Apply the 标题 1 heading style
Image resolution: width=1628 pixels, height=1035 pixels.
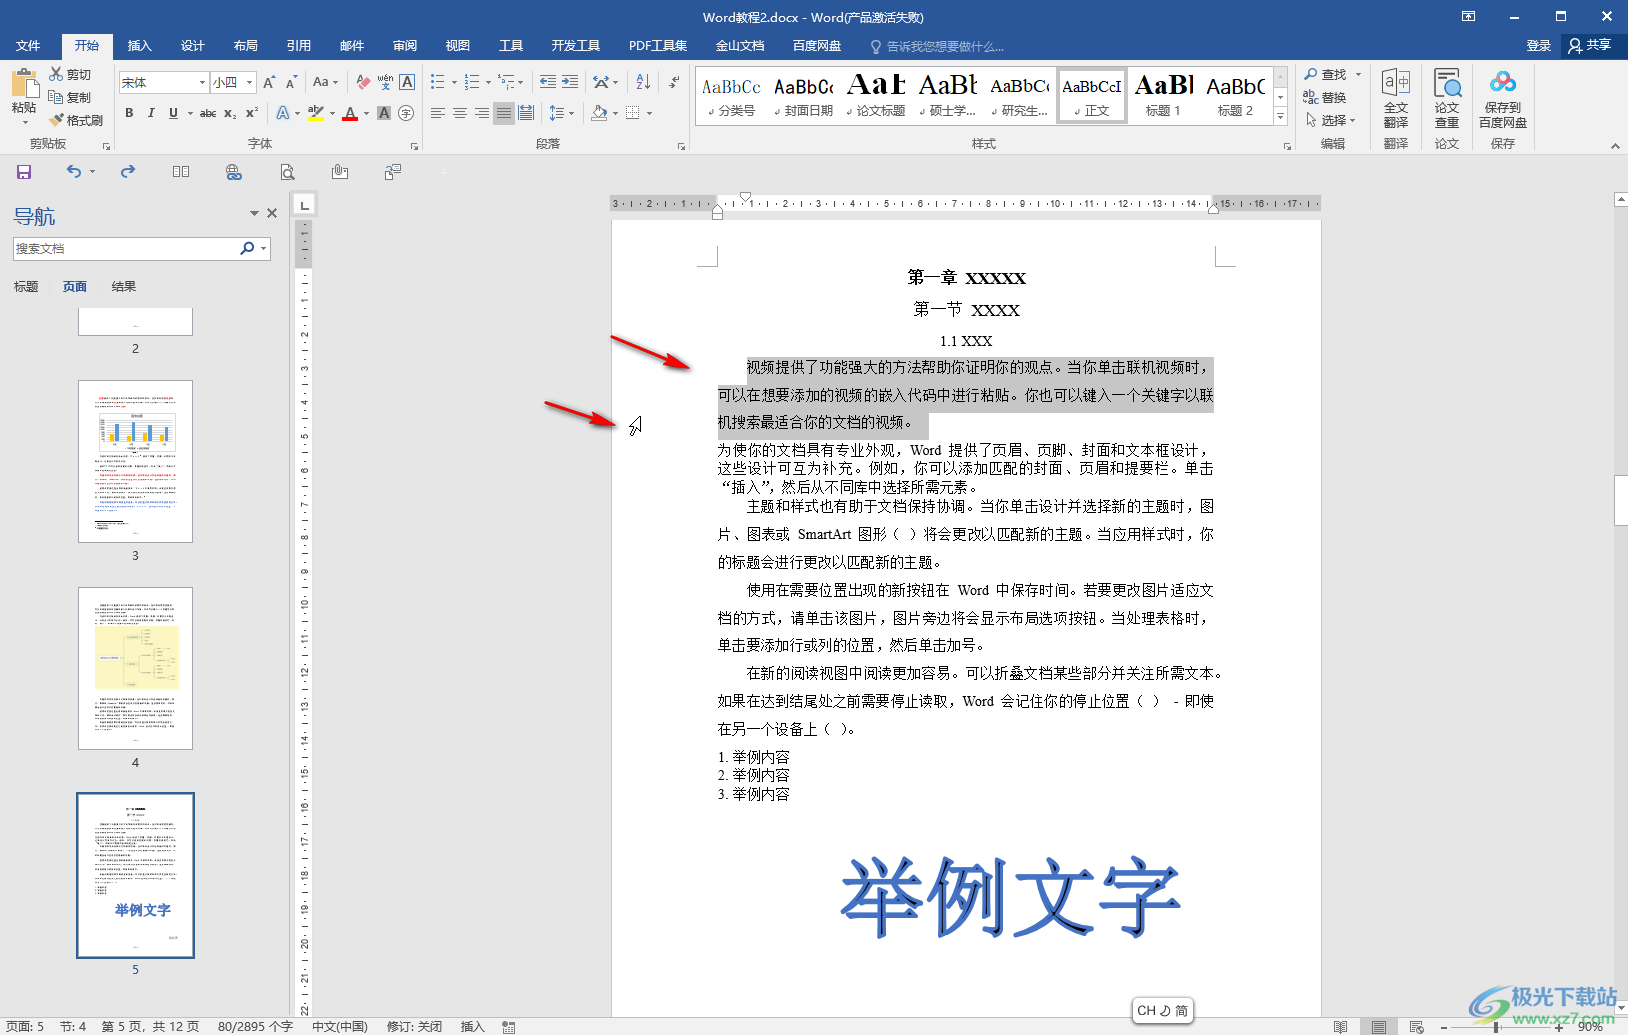pyautogui.click(x=1164, y=96)
